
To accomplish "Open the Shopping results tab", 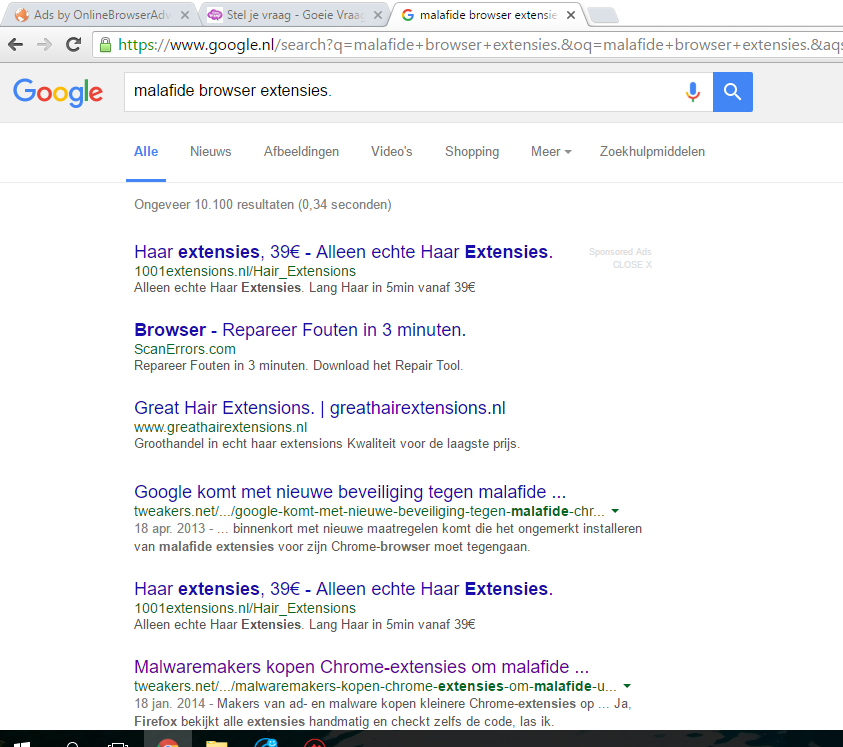I will coord(472,152).
